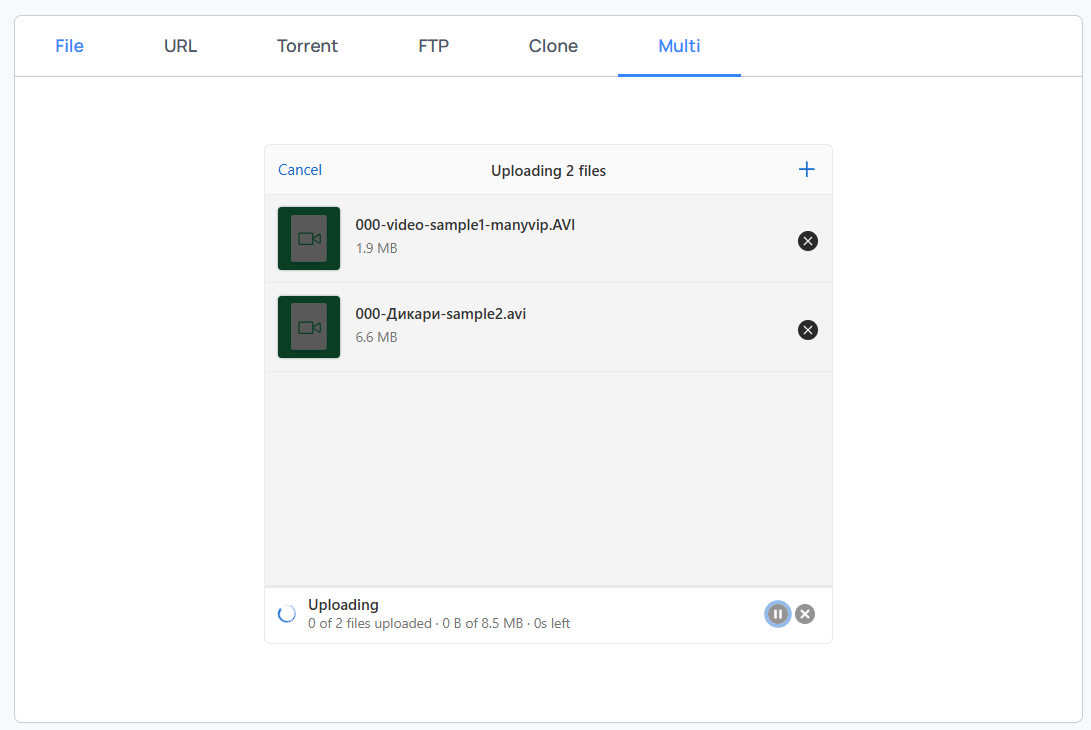Cancel the entire upload batch

pyautogui.click(x=299, y=169)
